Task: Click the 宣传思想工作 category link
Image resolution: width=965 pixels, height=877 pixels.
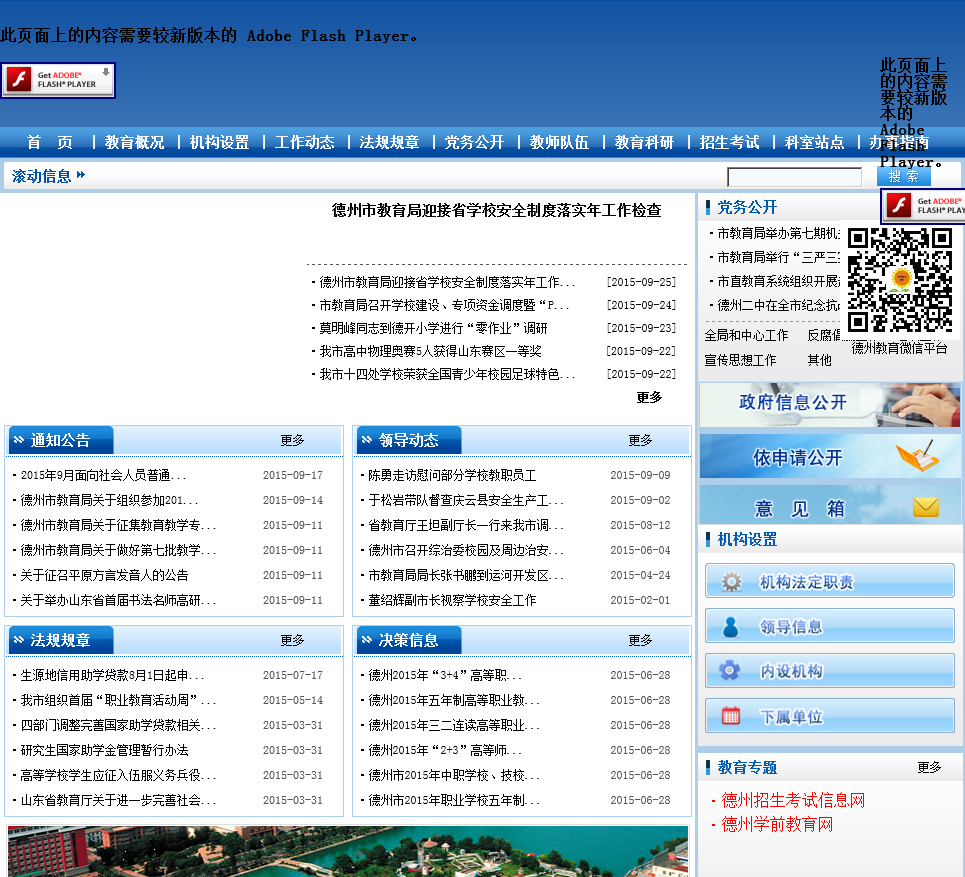Action: [x=740, y=360]
